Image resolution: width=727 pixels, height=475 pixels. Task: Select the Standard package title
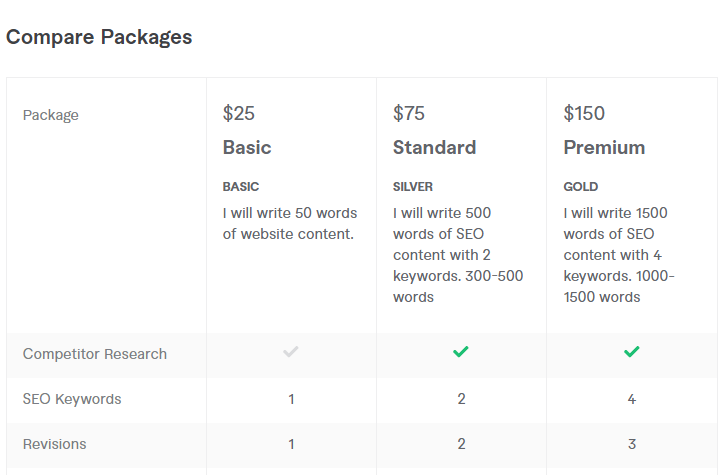pyautogui.click(x=434, y=147)
